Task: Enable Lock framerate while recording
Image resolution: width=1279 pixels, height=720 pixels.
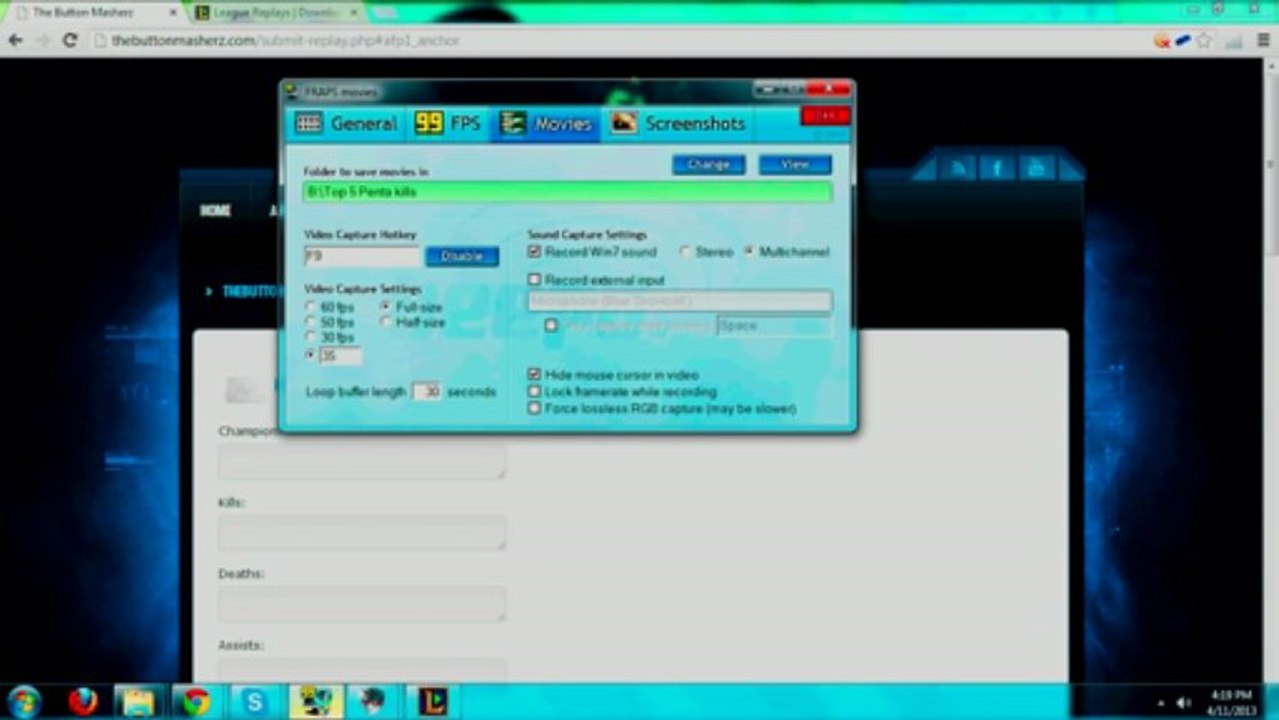Action: tap(535, 391)
